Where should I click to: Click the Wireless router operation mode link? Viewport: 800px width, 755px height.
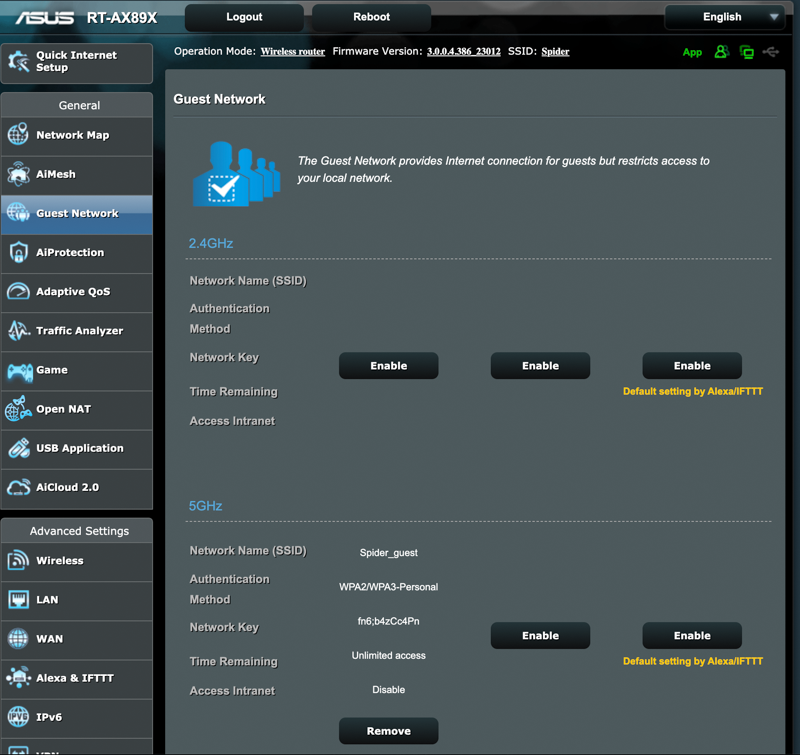point(293,52)
